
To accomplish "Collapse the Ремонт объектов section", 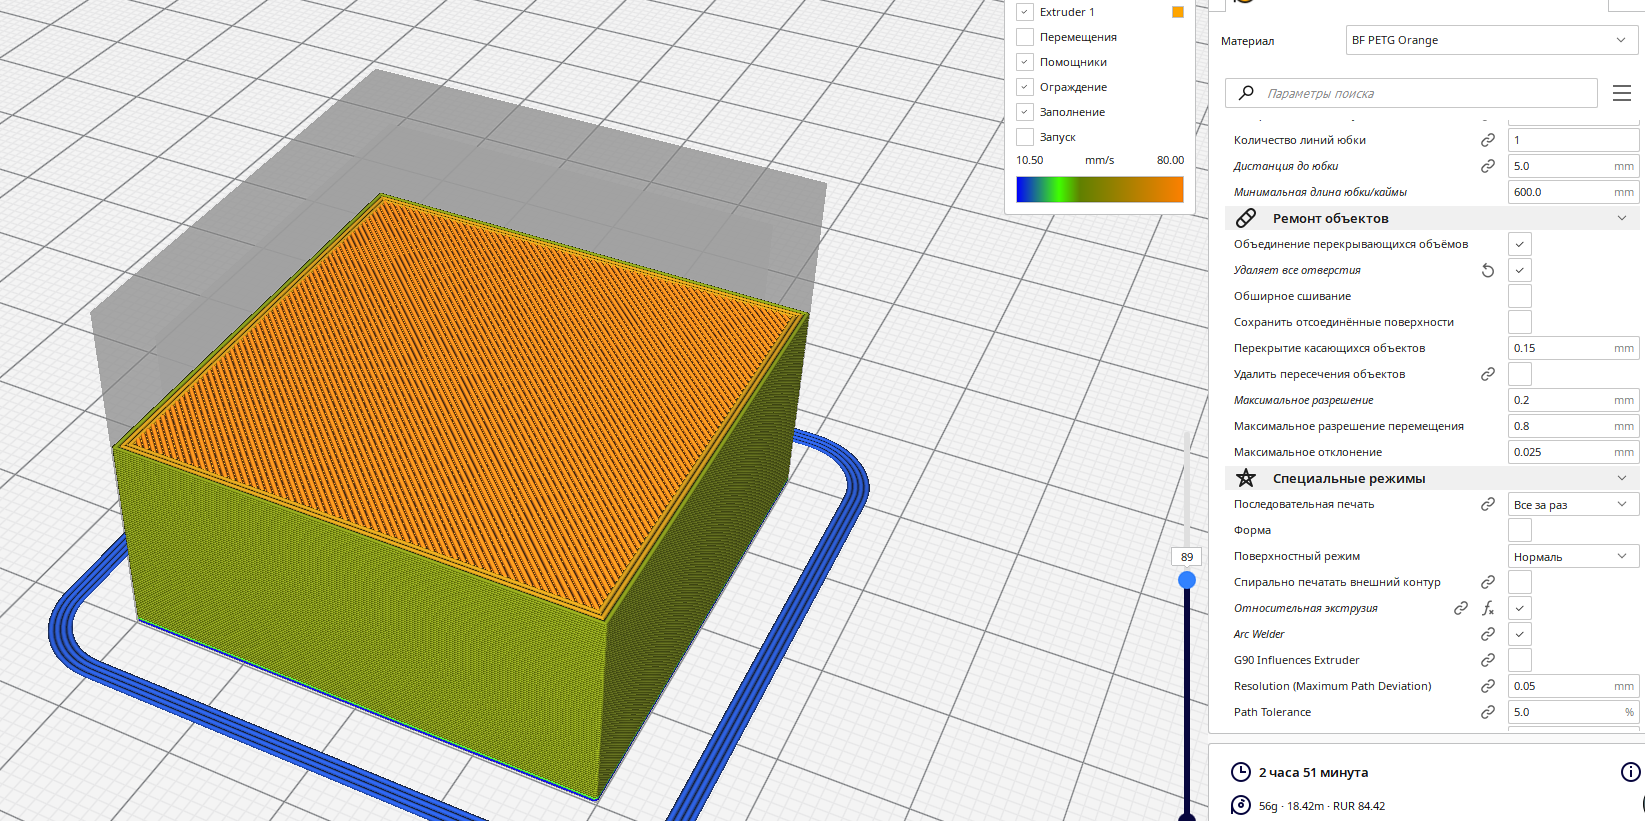I will click(x=1622, y=218).
